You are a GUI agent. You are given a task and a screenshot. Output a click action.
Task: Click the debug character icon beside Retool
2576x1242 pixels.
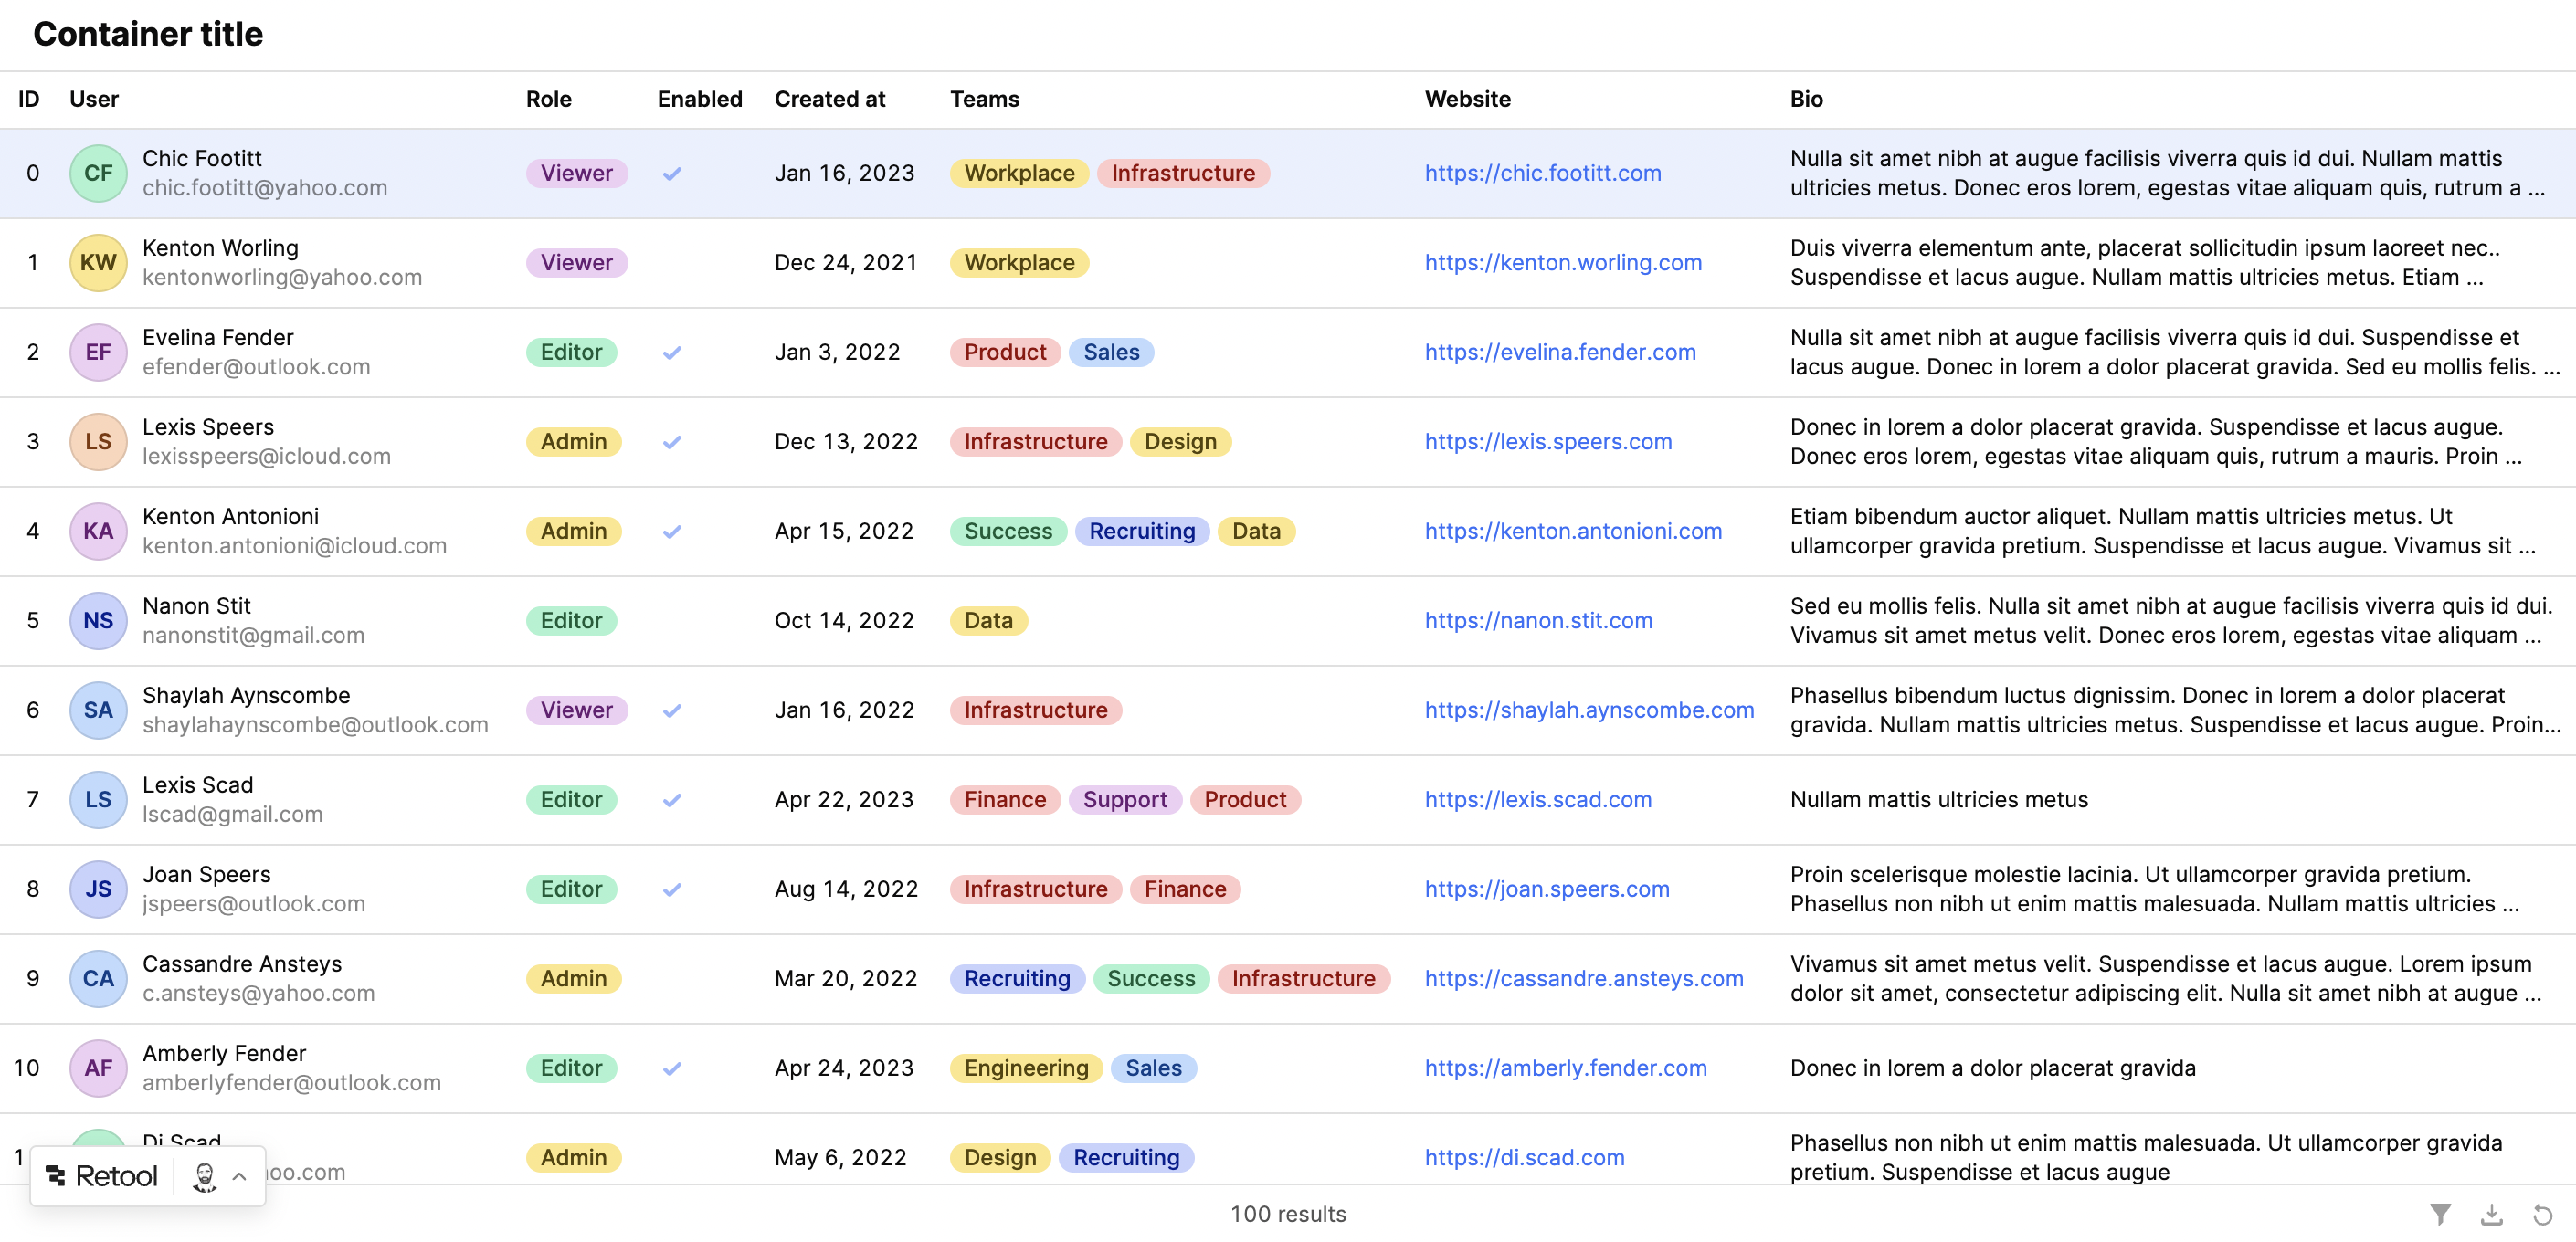[x=205, y=1176]
